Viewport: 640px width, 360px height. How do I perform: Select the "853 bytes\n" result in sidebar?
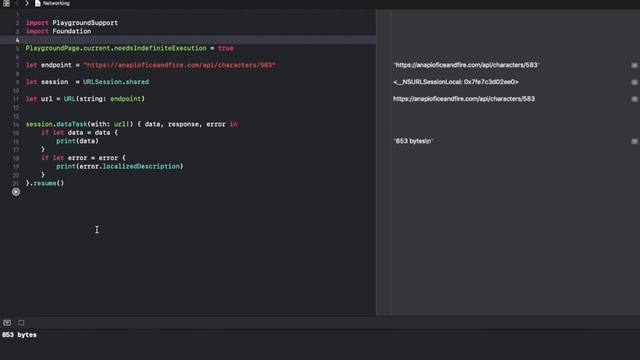pos(413,141)
